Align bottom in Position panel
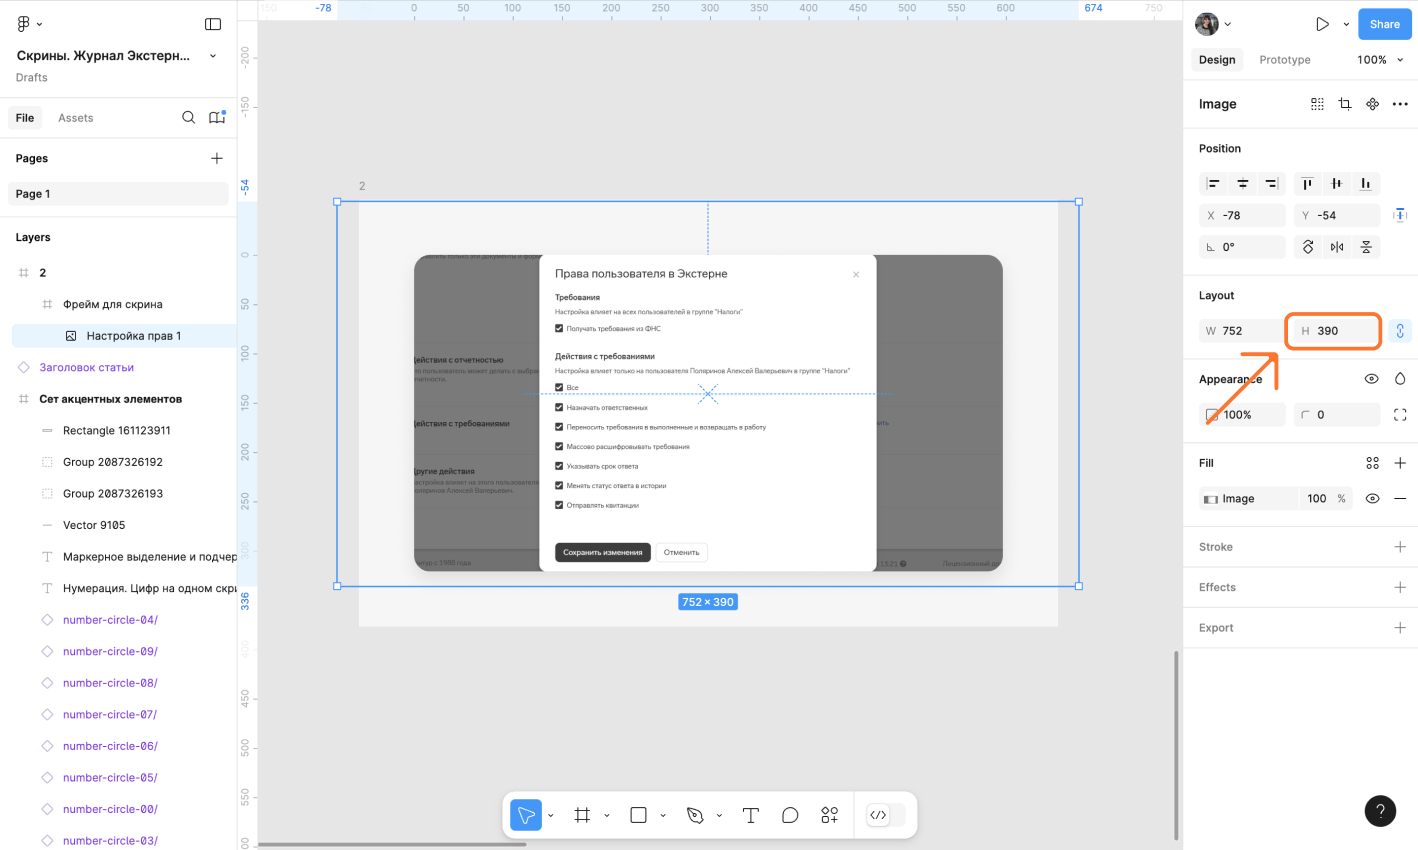The height and width of the screenshot is (850, 1418). click(x=1365, y=184)
